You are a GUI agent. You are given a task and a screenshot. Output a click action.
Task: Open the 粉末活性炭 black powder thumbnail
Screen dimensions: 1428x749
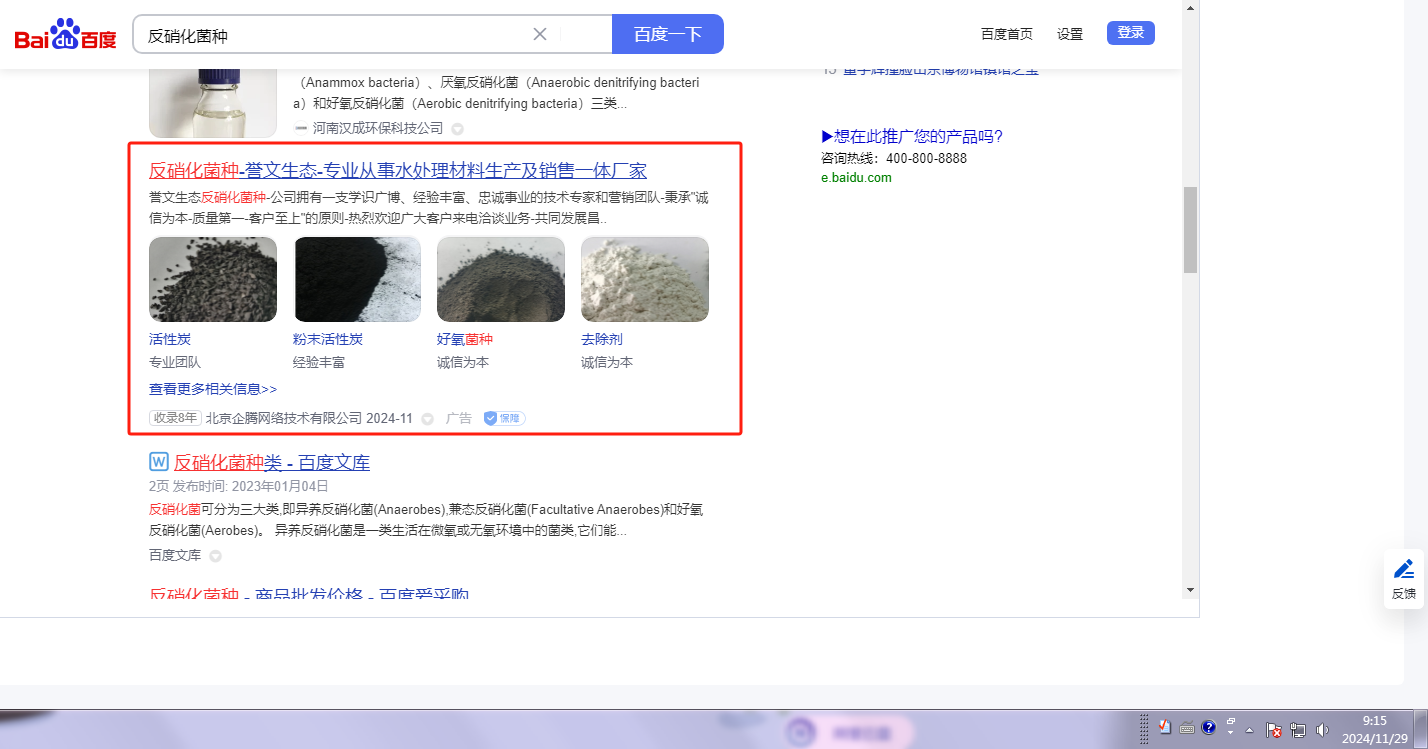tap(357, 279)
